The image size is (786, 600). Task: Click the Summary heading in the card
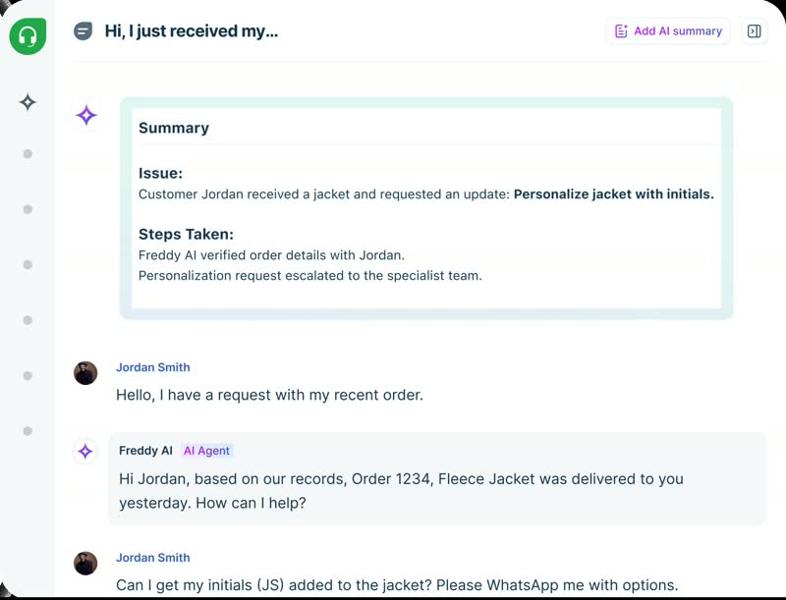[174, 128]
